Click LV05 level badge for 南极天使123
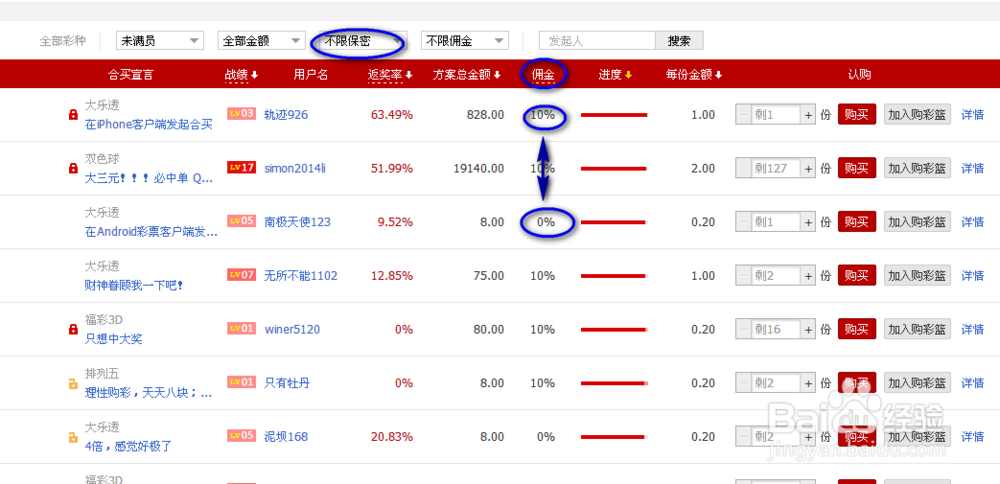The height and width of the screenshot is (484, 1000). tap(242, 221)
